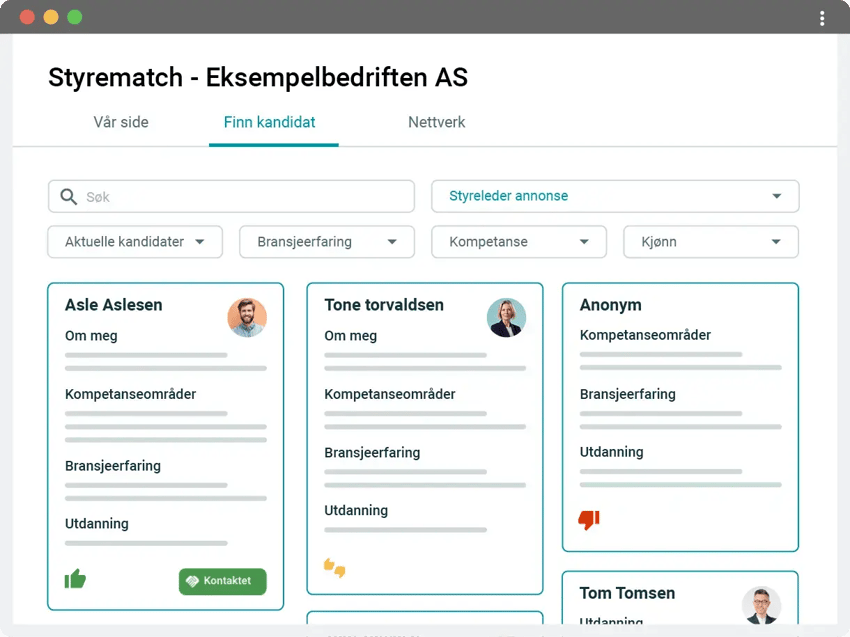Viewport: 850px width, 637px height.
Task: Click Tom Tomsen's avatar image
Action: pos(762,605)
